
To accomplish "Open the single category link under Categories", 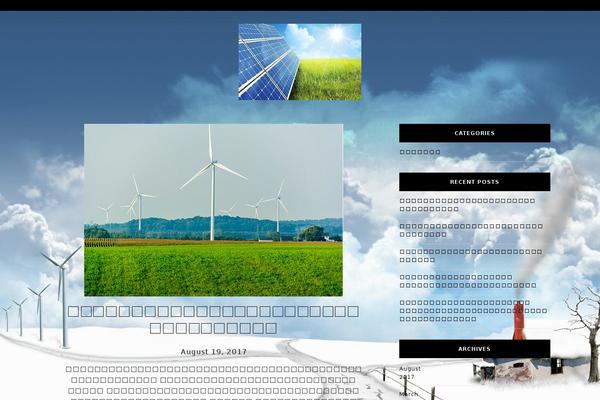I will click(x=420, y=152).
